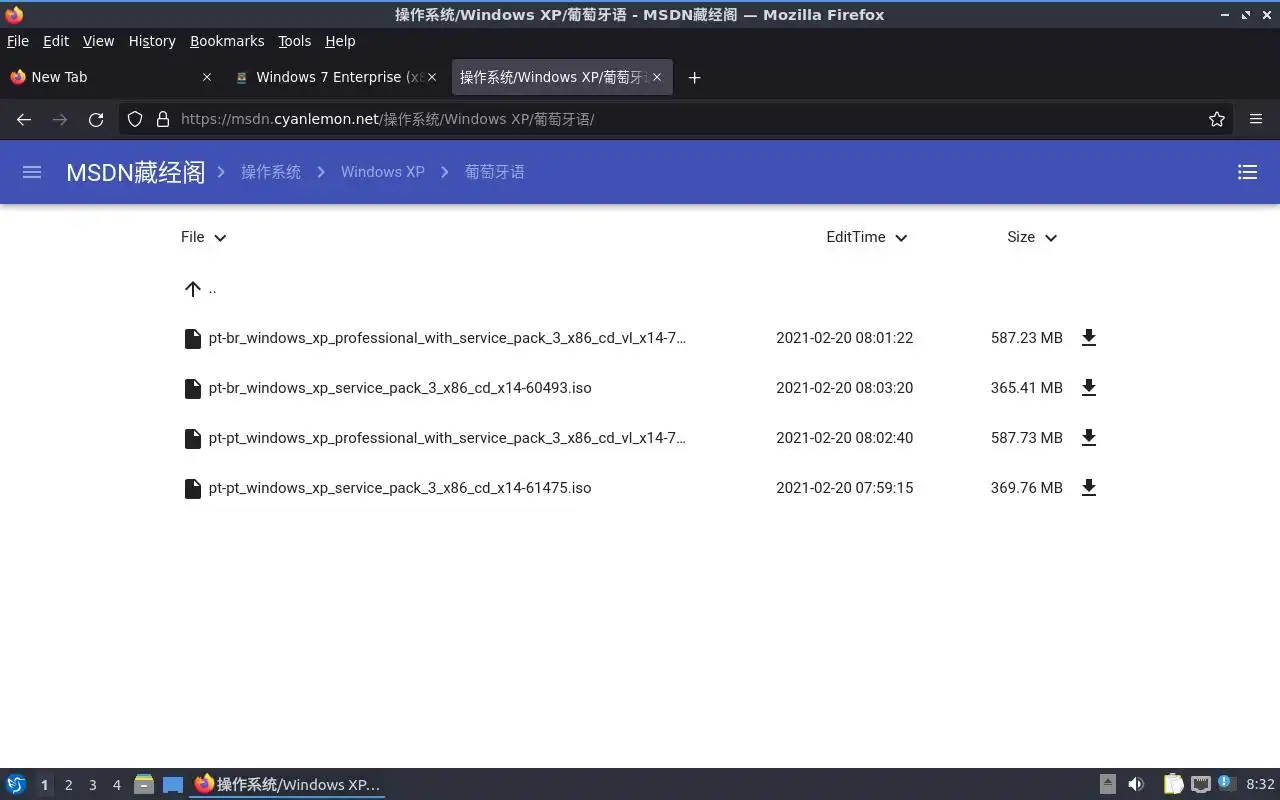Click size value 365.41 MB

pyautogui.click(x=1027, y=388)
